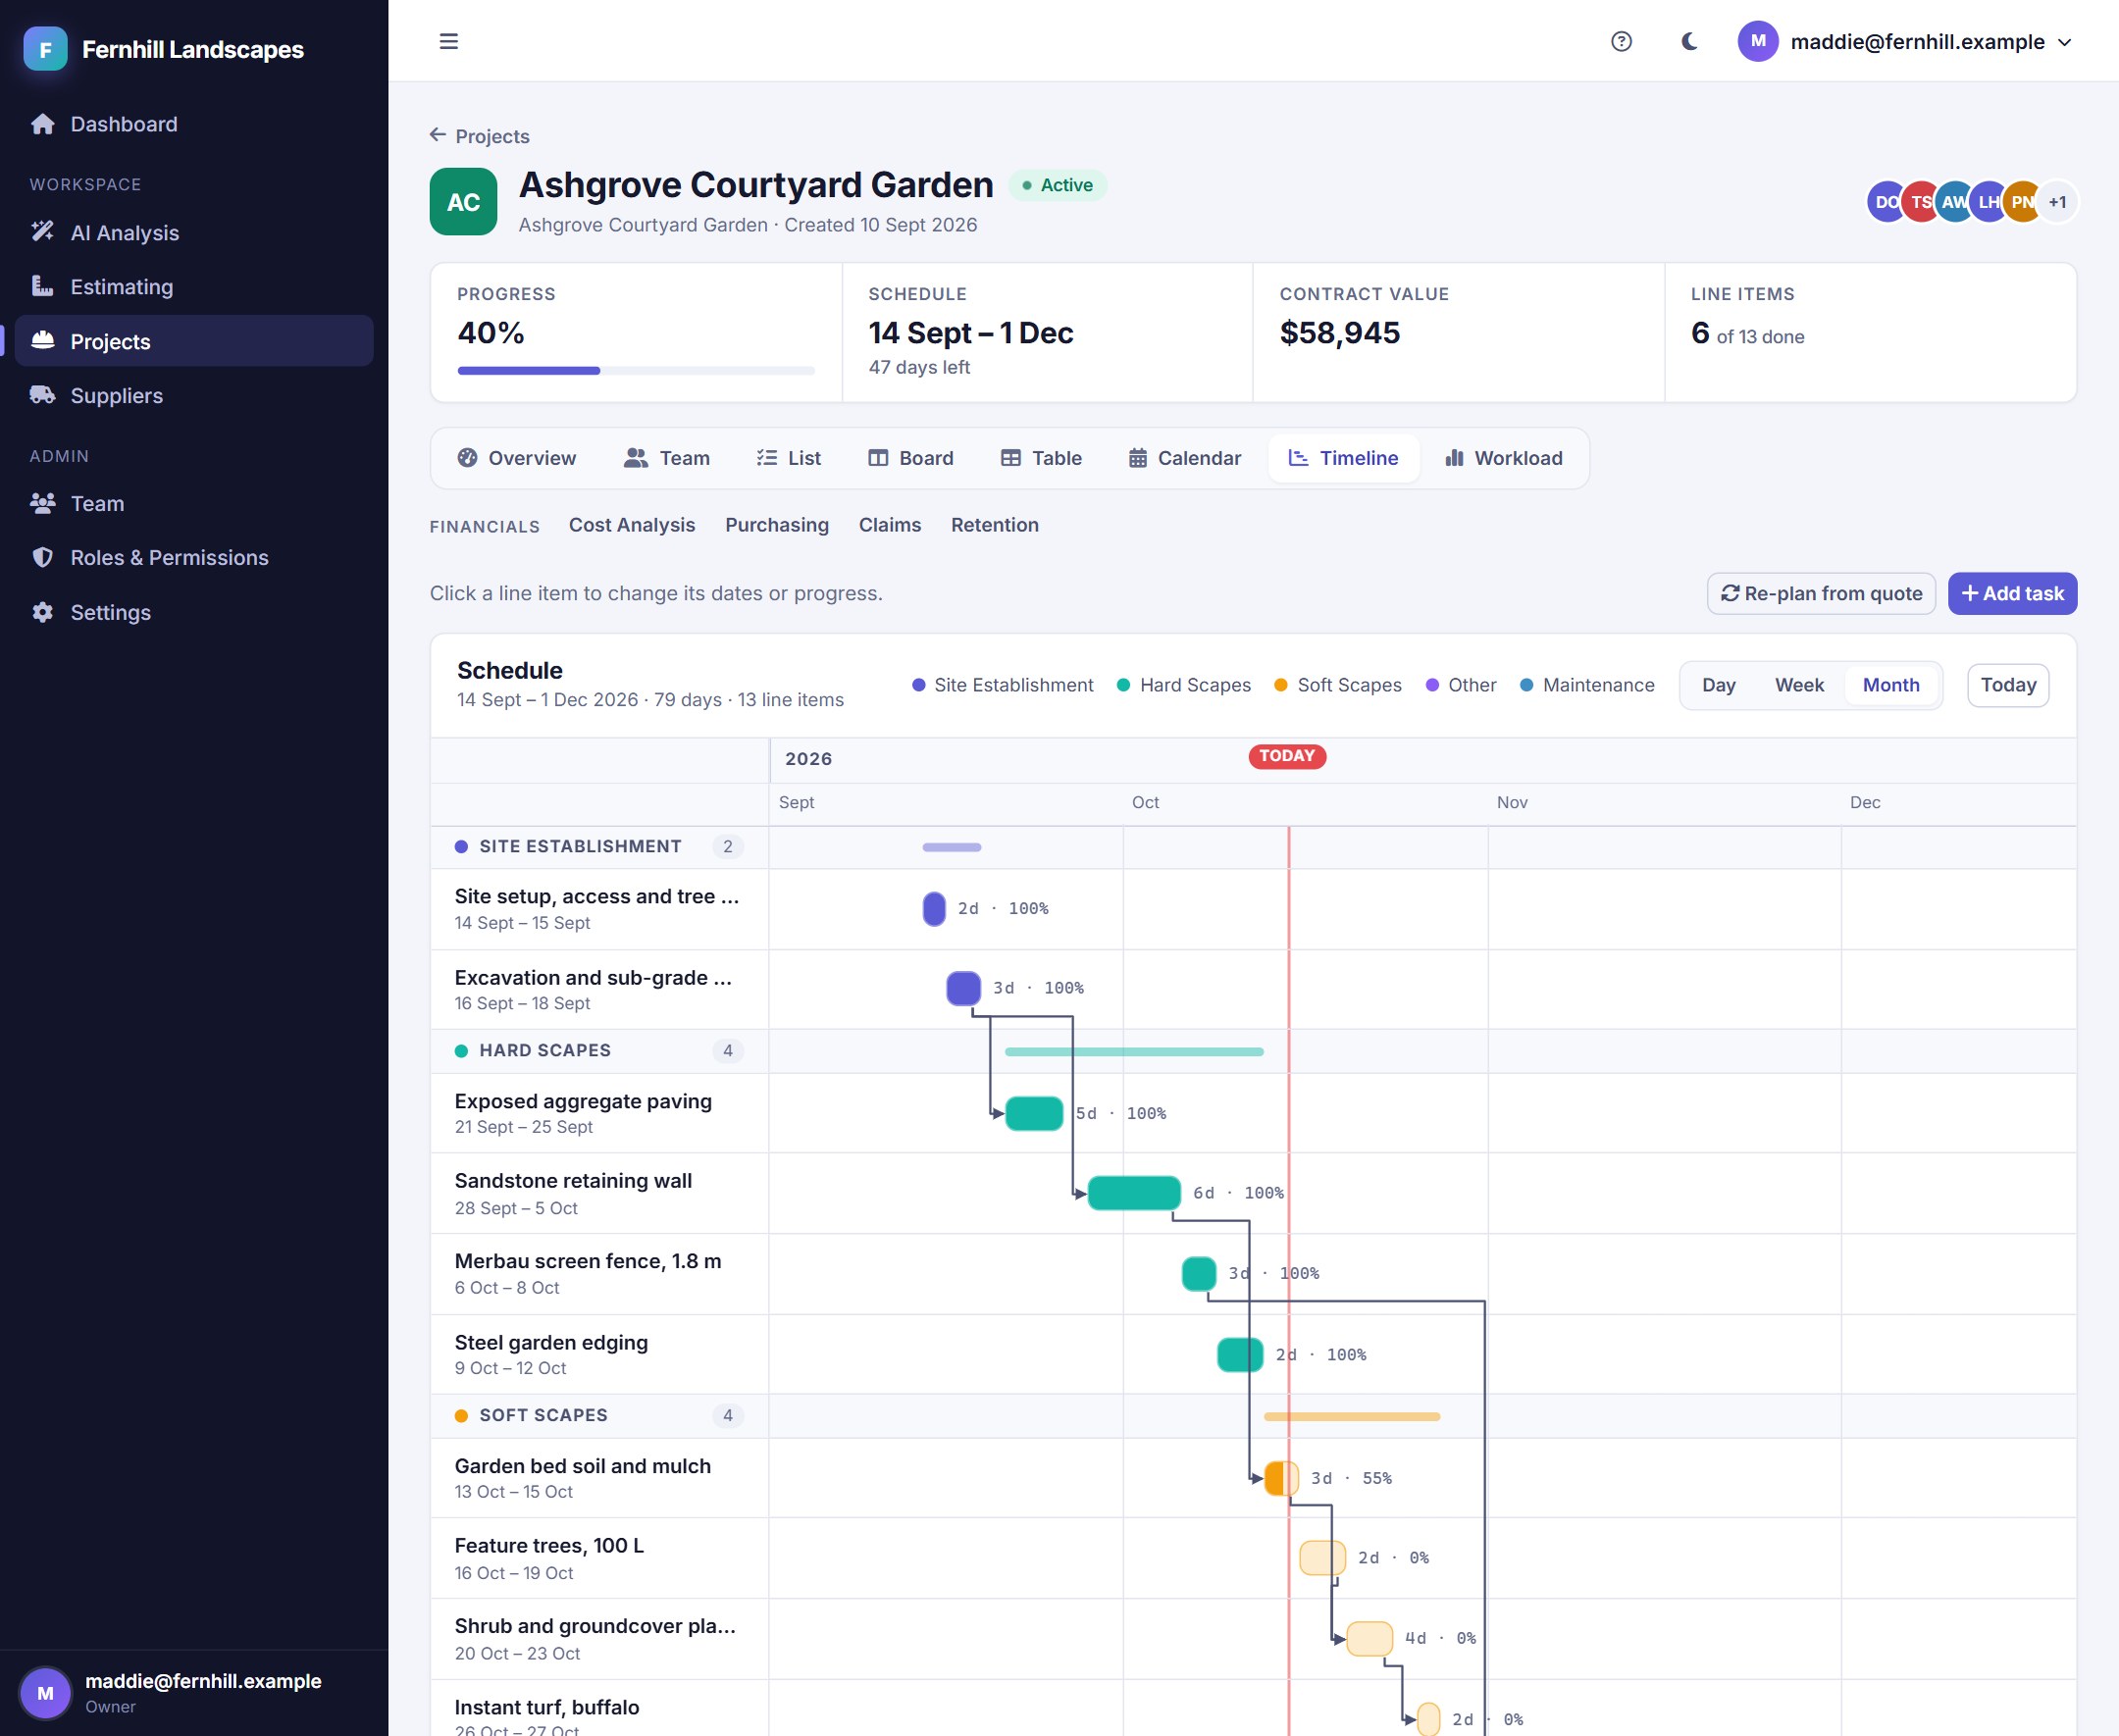2119x1736 pixels.
Task: Open the help question mark icon
Action: click(x=1621, y=41)
